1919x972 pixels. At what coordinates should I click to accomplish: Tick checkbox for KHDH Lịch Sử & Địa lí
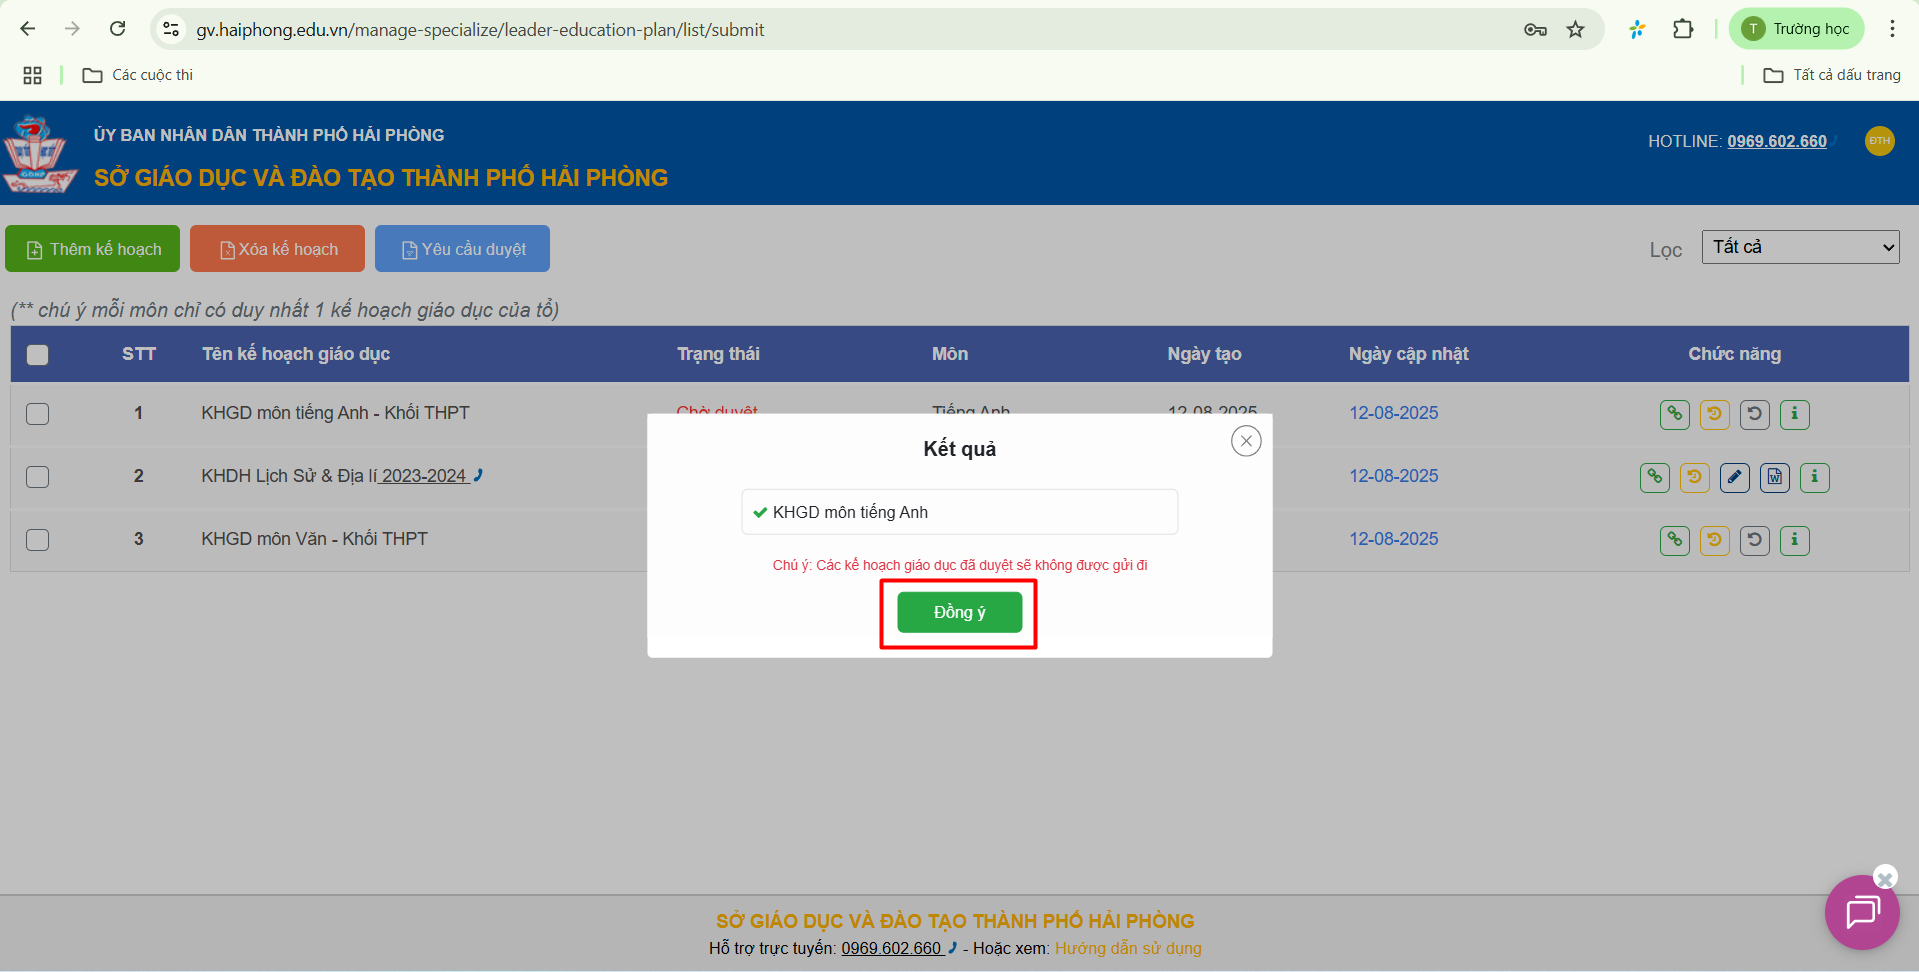pyautogui.click(x=38, y=477)
